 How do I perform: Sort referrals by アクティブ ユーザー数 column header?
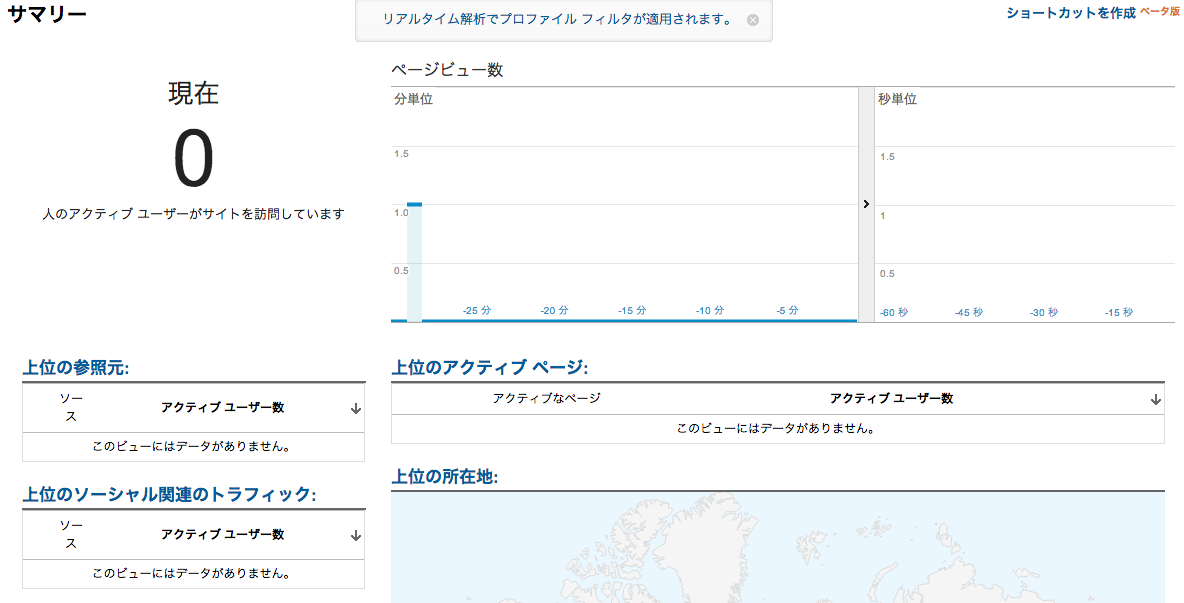[222, 408]
